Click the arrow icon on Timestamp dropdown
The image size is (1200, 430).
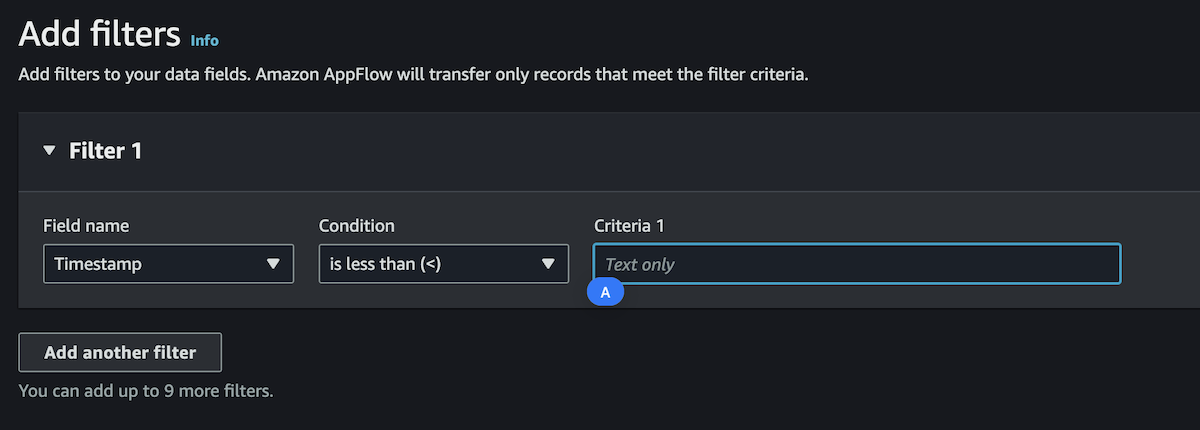[x=273, y=264]
